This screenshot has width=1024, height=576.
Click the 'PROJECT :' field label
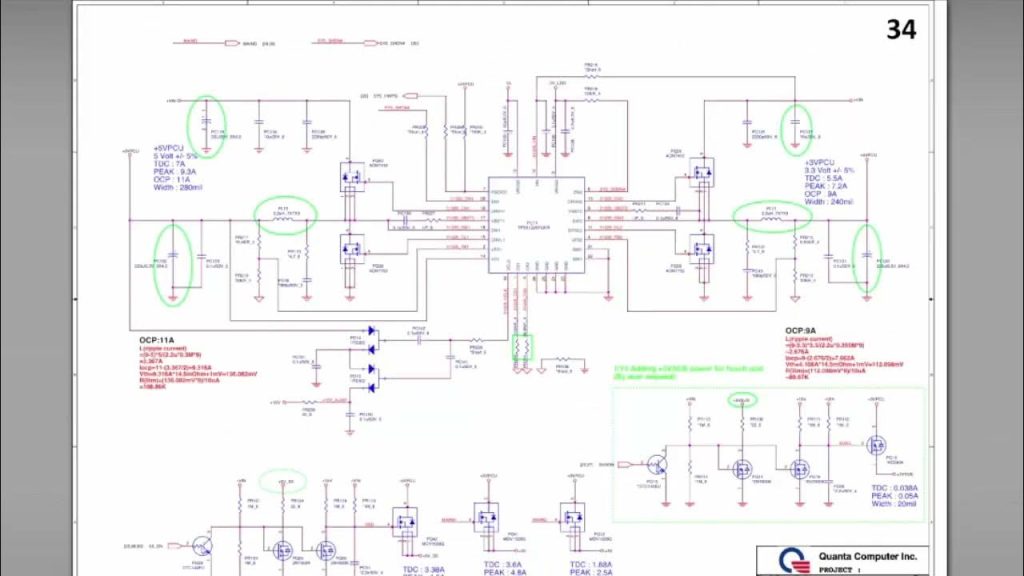click(839, 570)
